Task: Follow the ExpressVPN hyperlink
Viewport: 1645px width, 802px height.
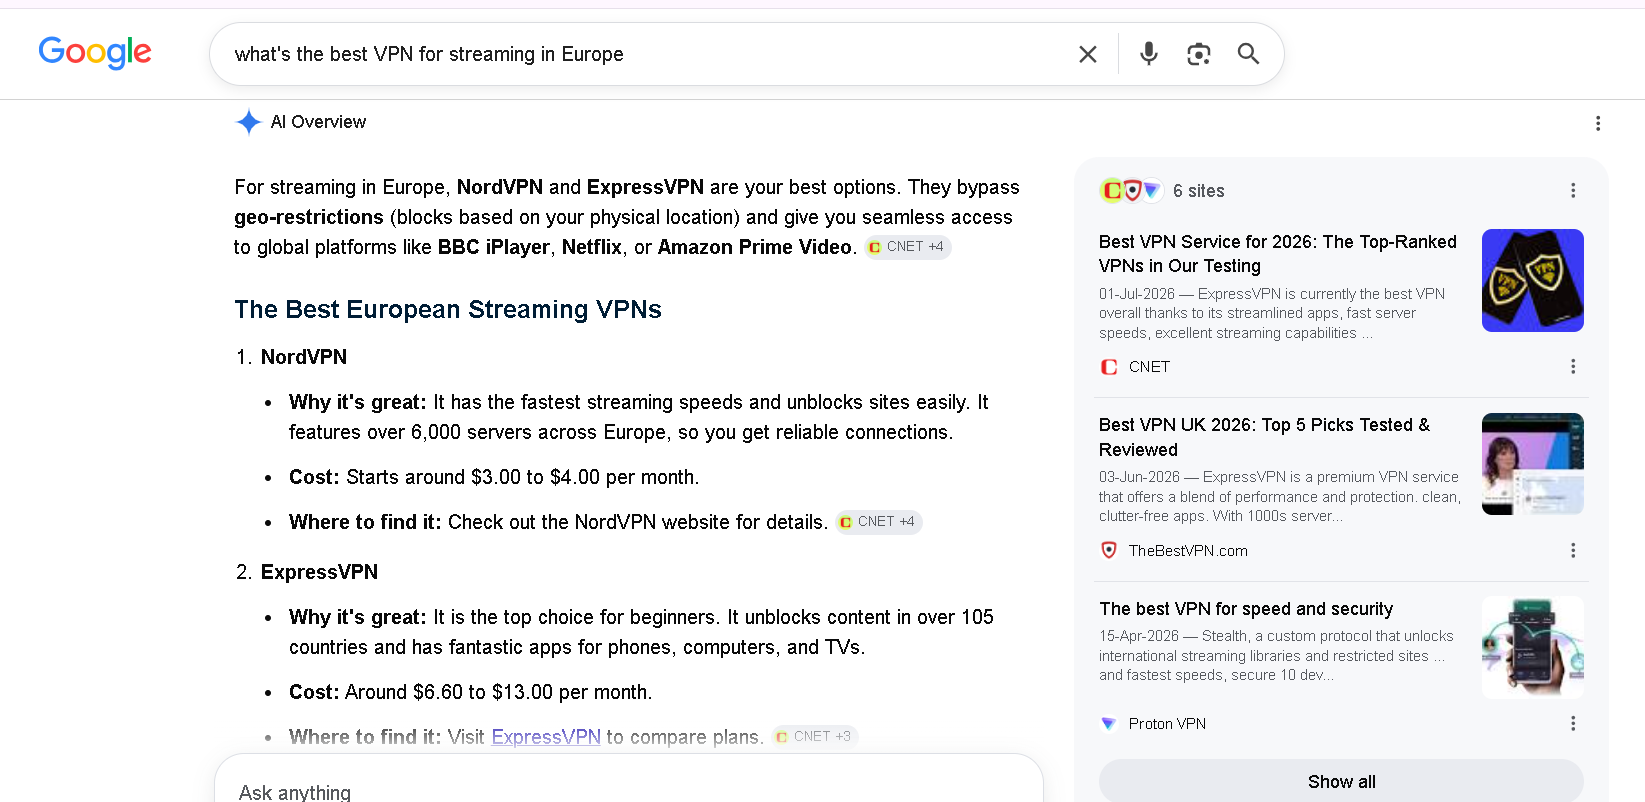Action: (546, 737)
